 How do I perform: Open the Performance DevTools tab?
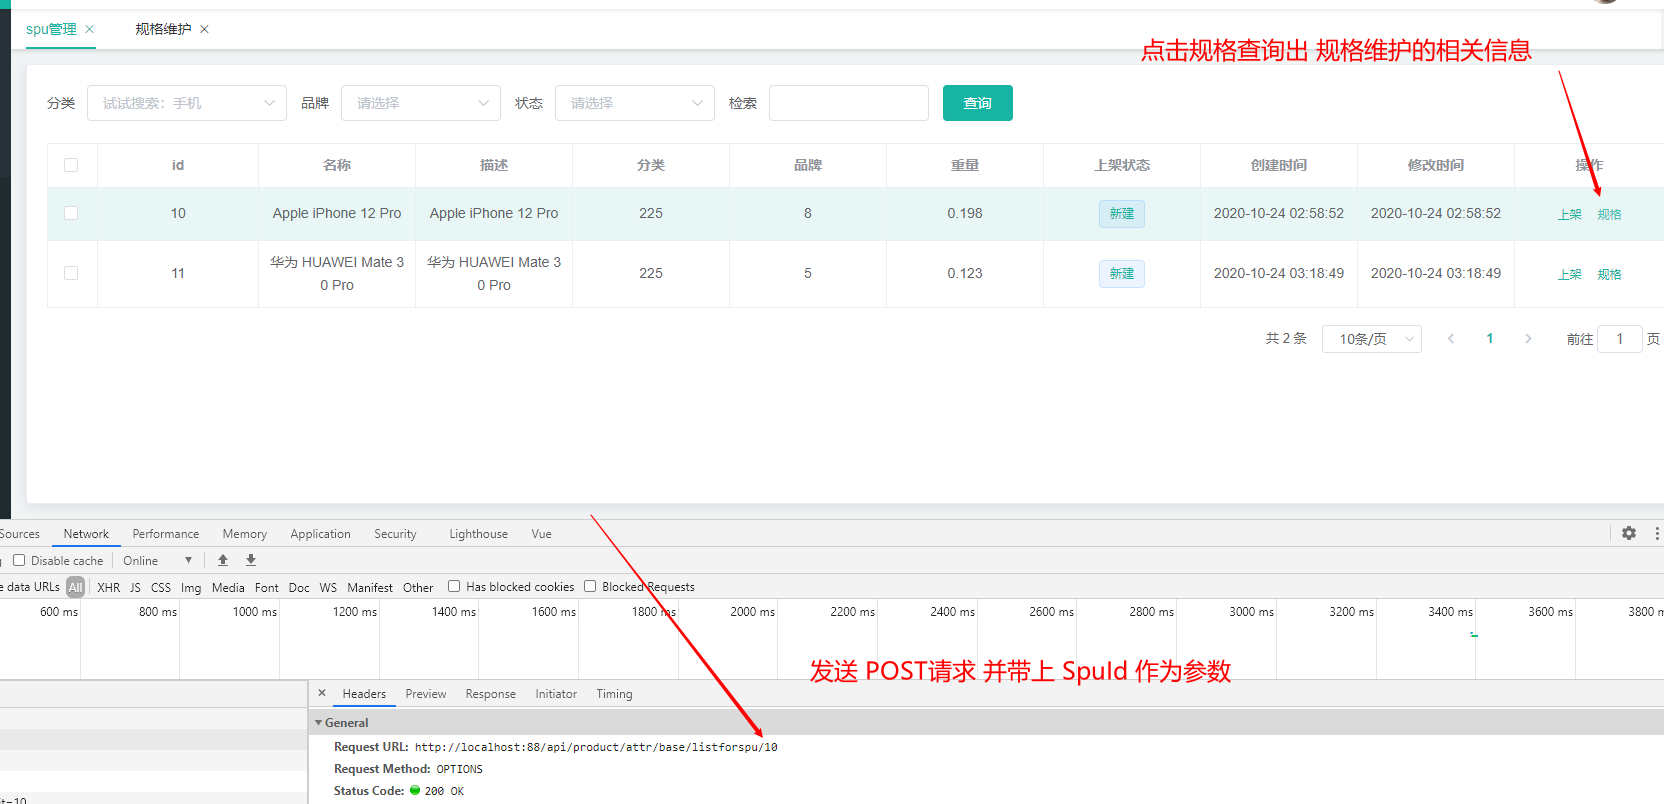click(x=166, y=534)
